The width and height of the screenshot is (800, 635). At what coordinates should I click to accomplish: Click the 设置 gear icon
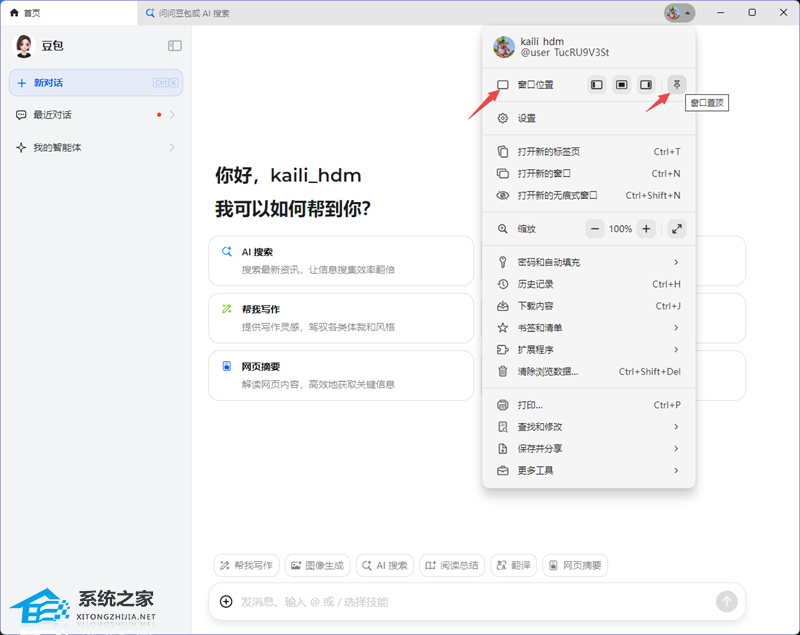coord(503,118)
